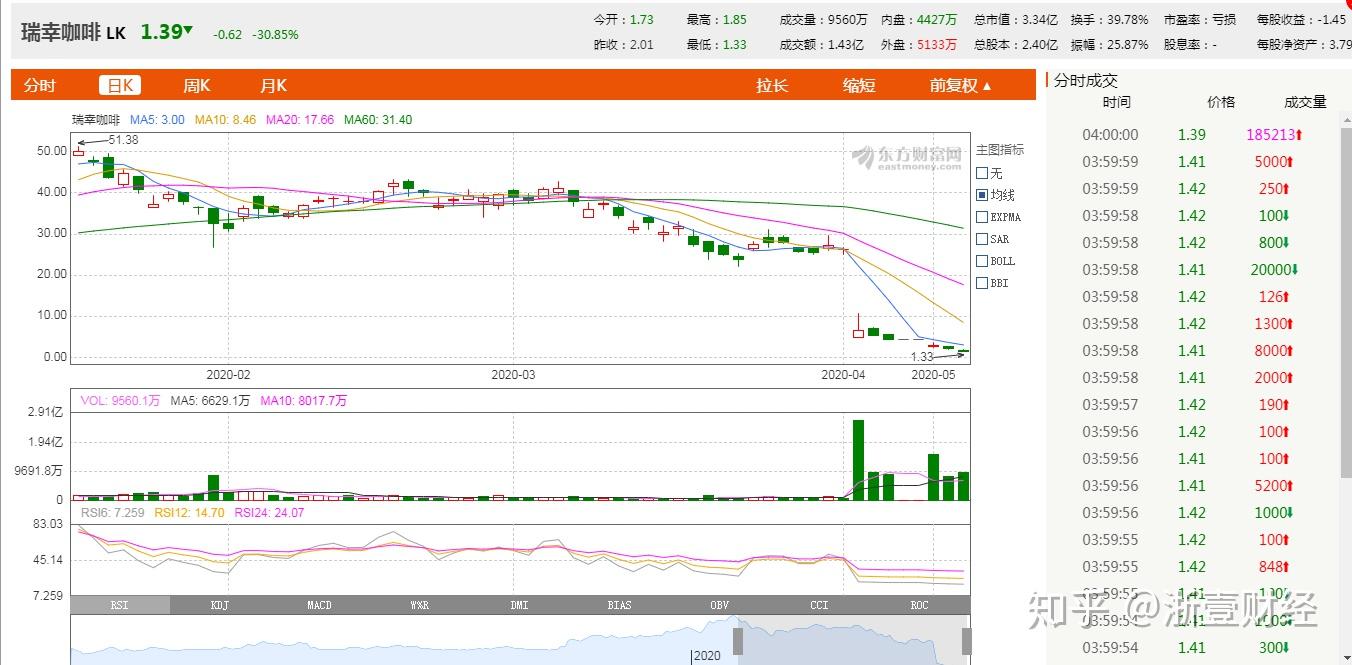Click the RSI6: 7.259 label
This screenshot has width=1352, height=665.
tap(112, 512)
